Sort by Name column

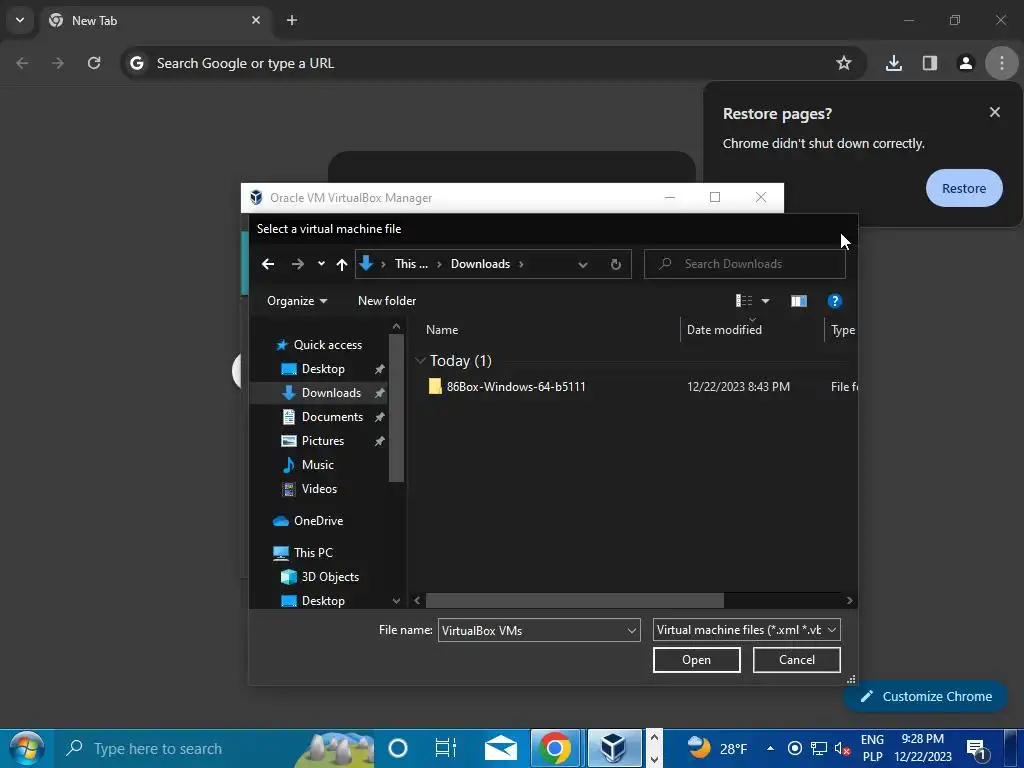[442, 330]
